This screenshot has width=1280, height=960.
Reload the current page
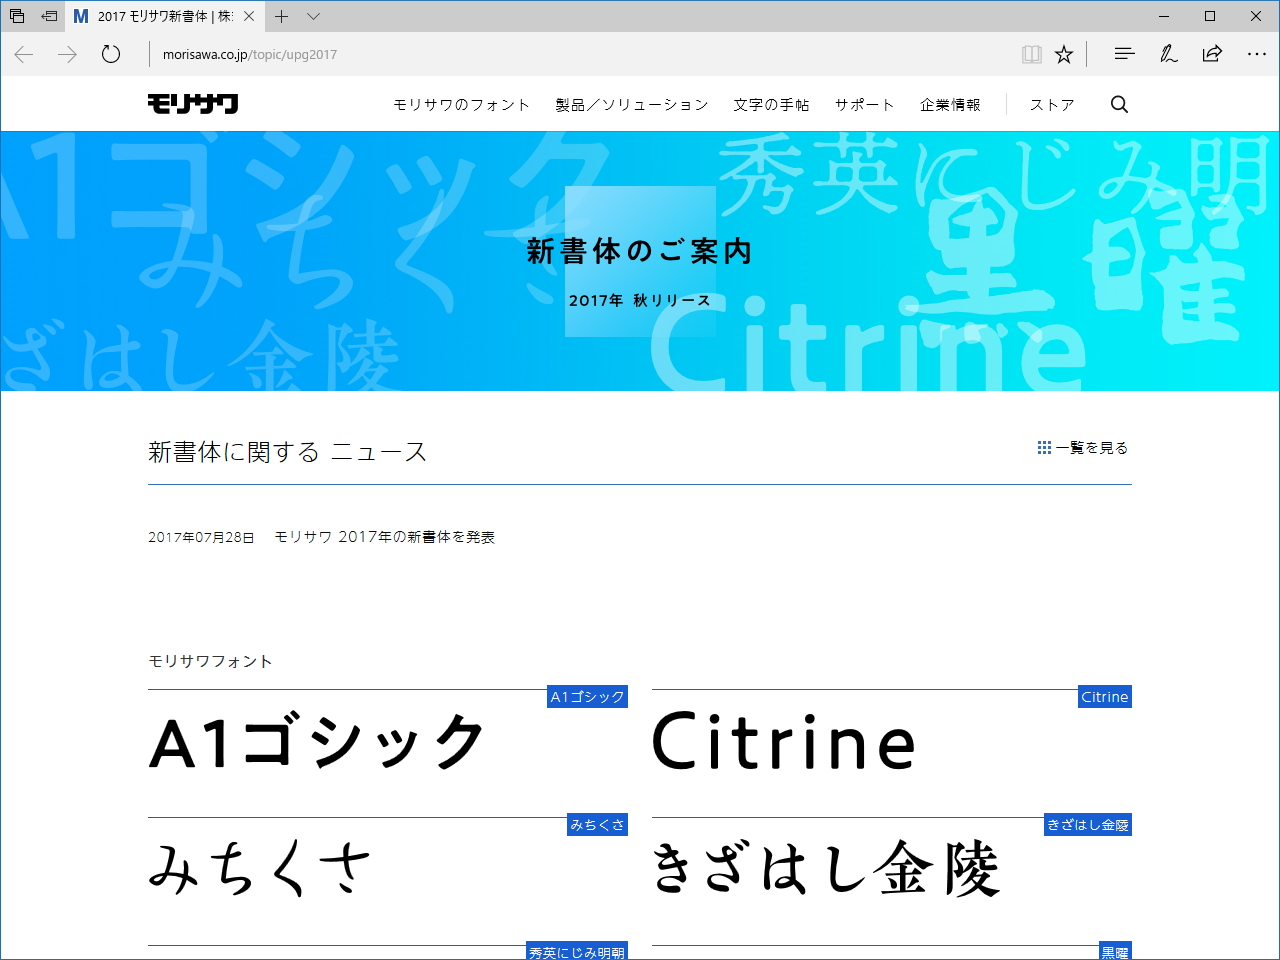coord(110,54)
